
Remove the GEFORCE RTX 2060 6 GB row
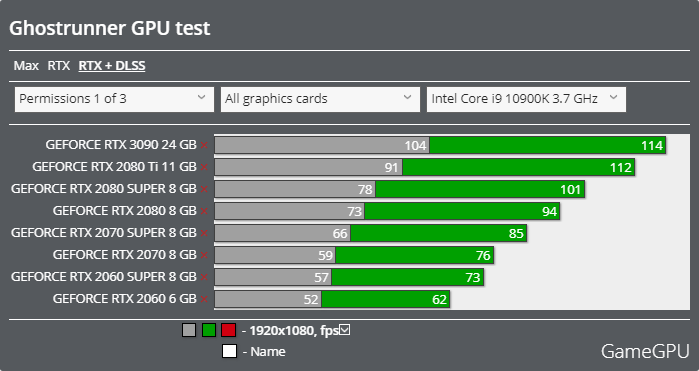[204, 299]
